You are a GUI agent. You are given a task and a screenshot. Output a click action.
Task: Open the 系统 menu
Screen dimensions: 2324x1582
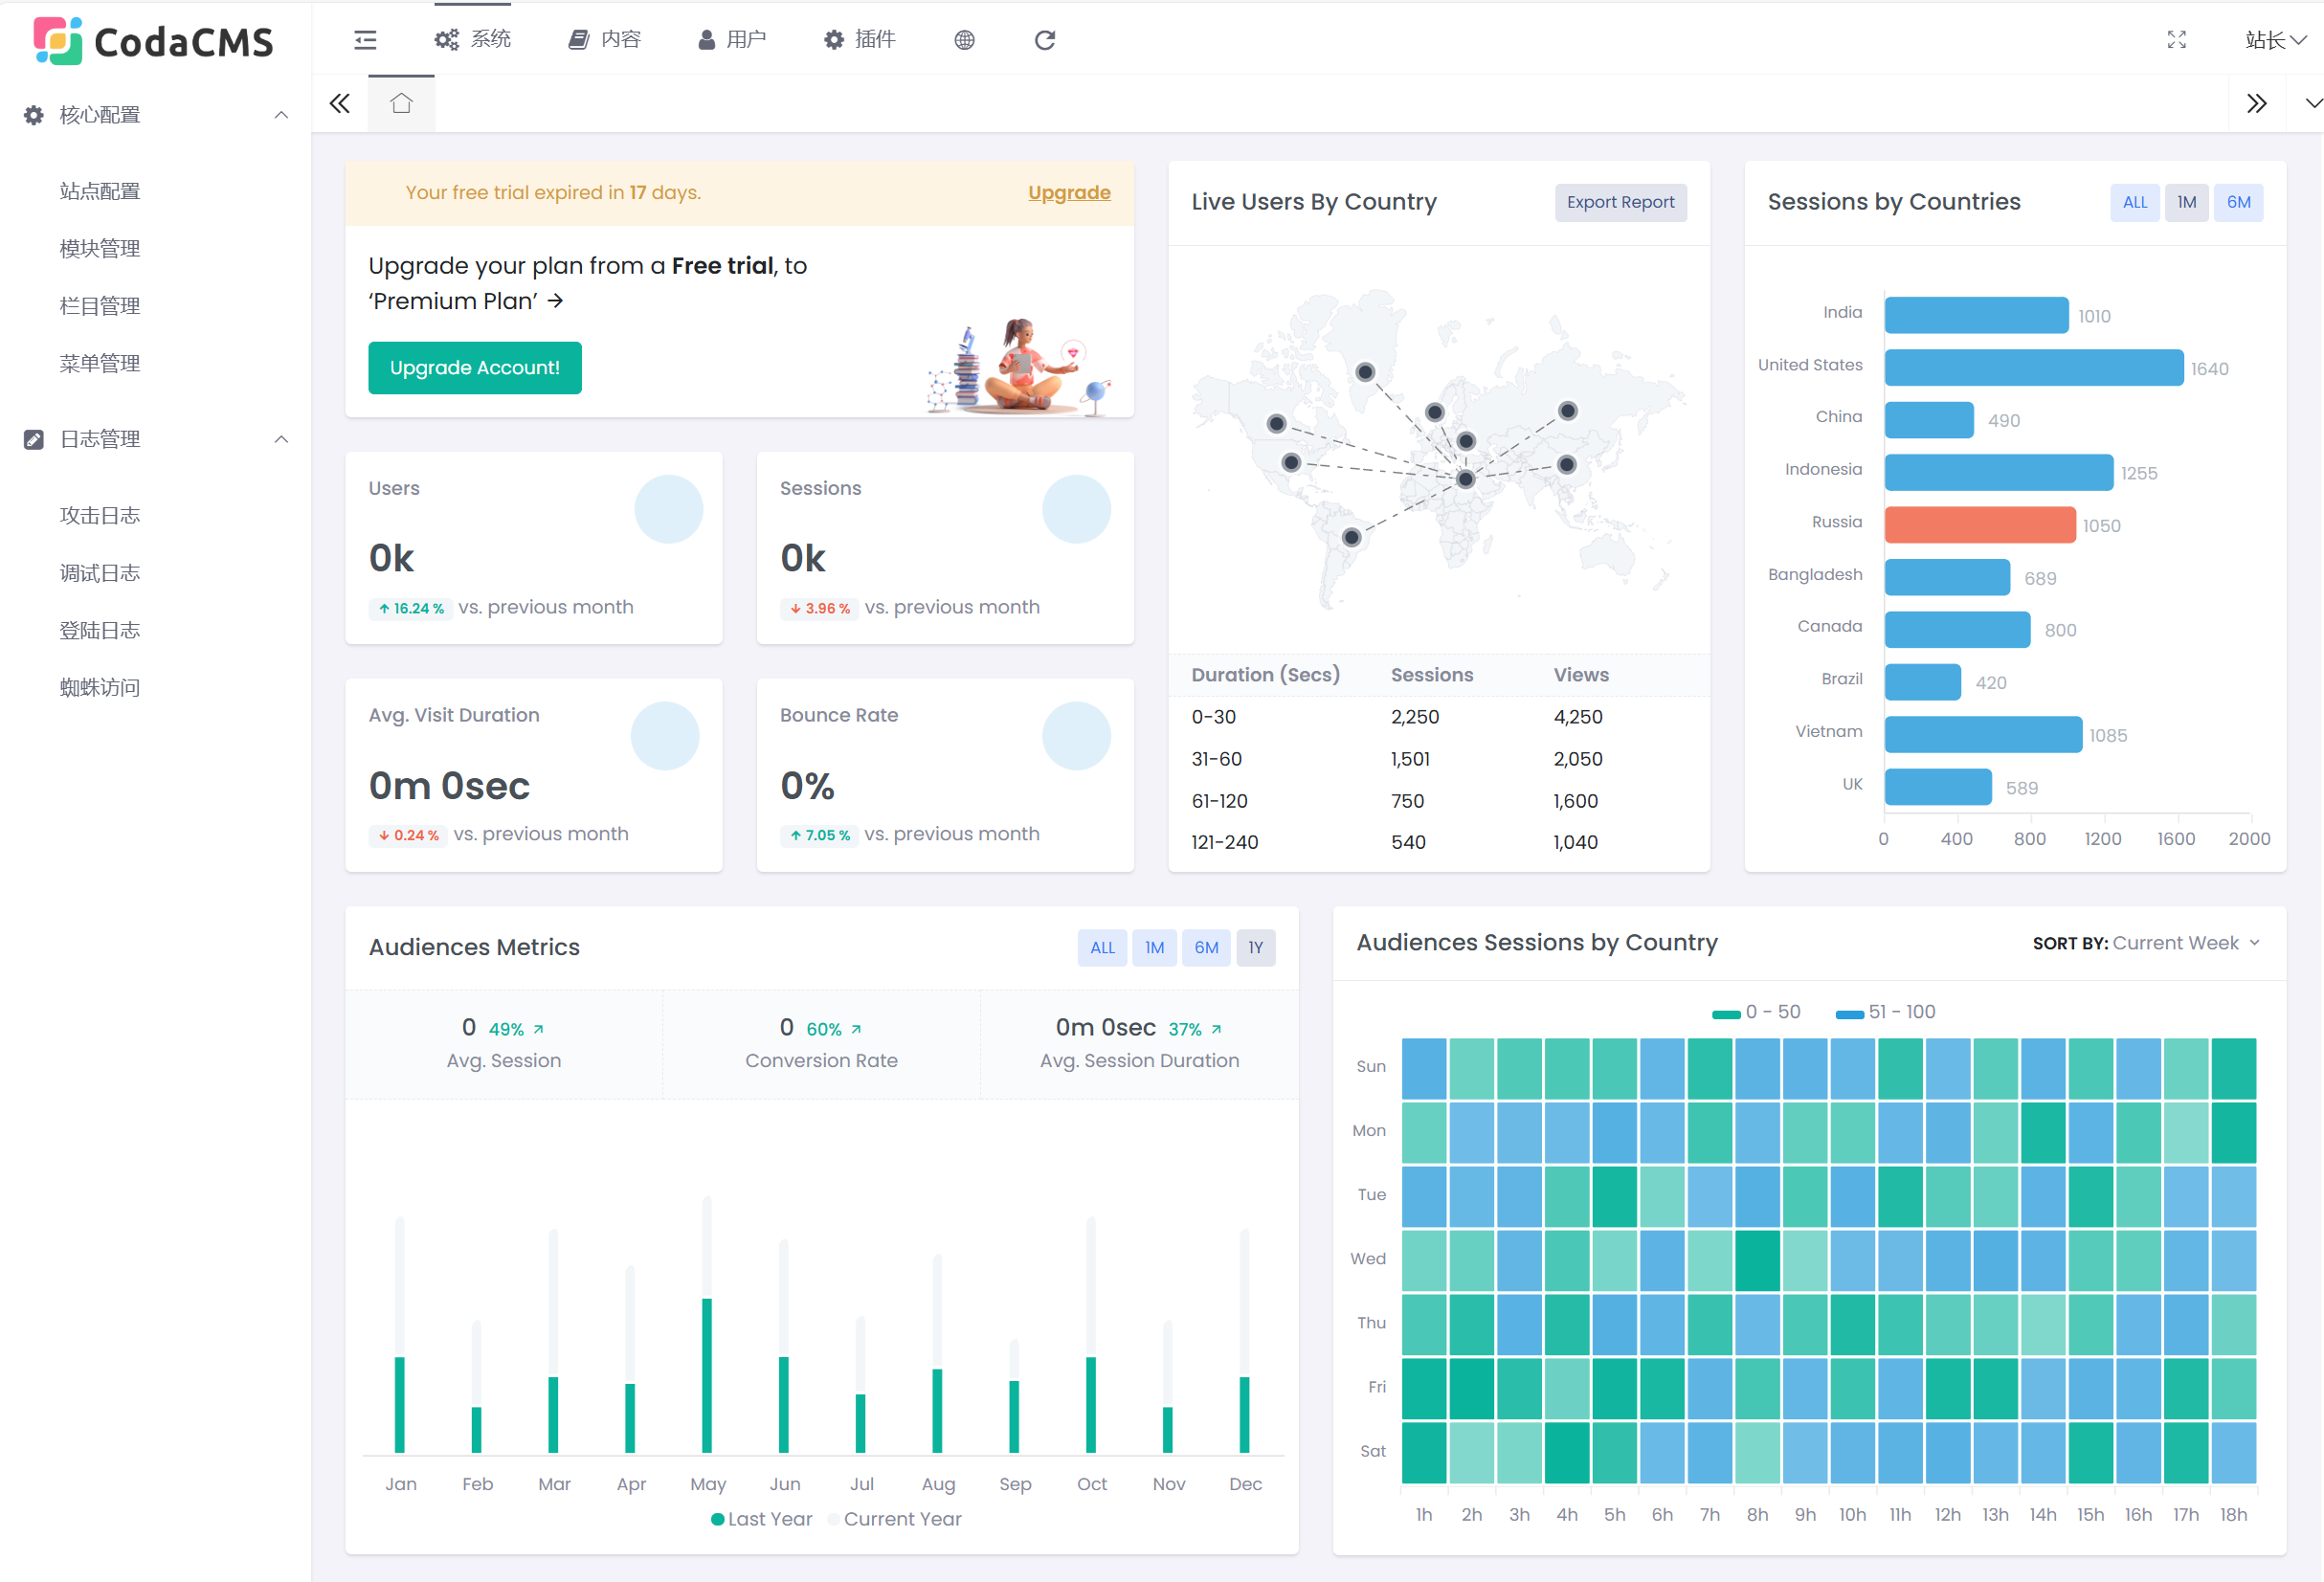tap(473, 39)
